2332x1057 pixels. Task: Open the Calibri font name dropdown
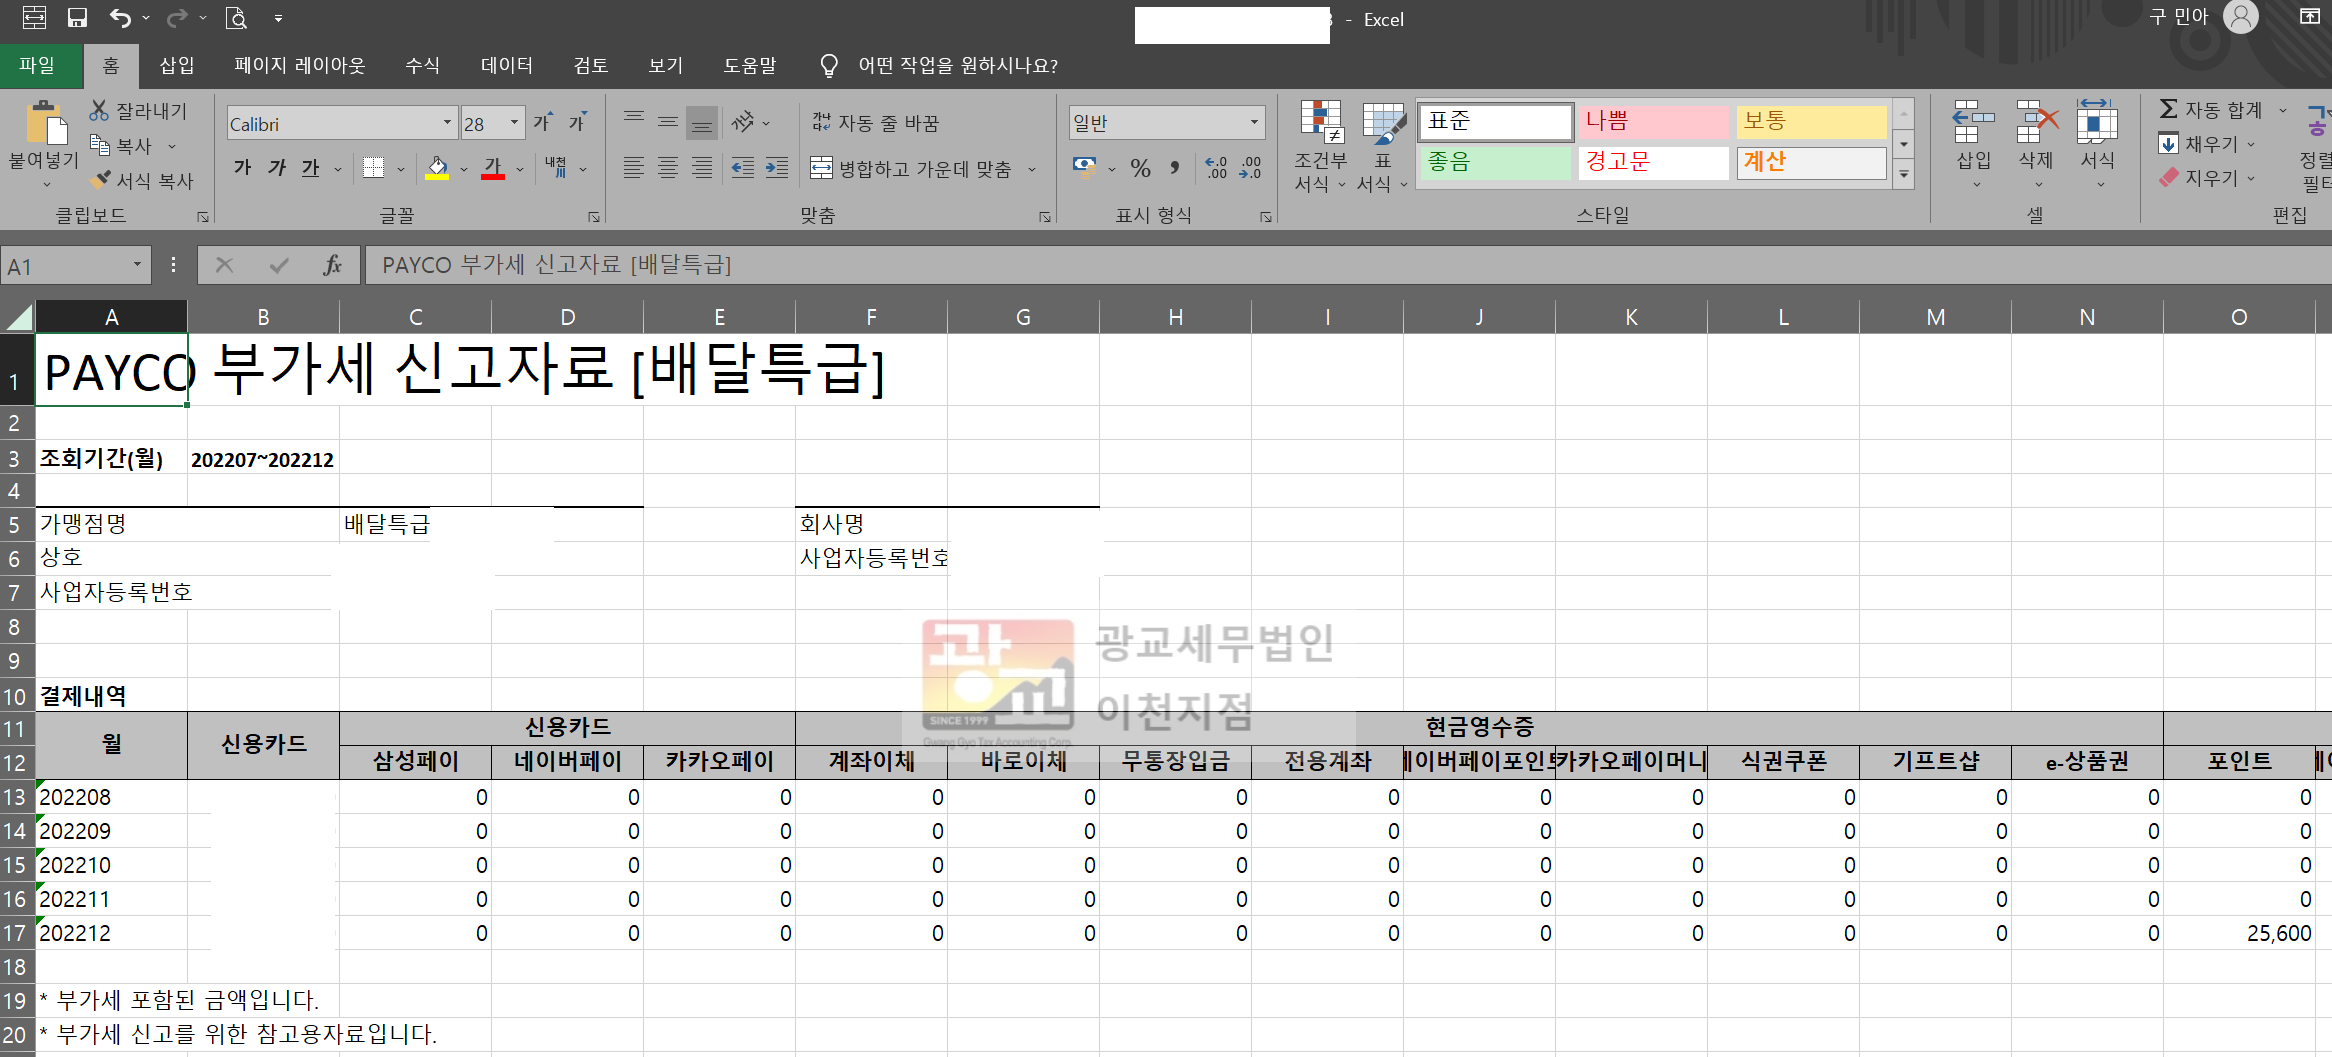pyautogui.click(x=447, y=123)
